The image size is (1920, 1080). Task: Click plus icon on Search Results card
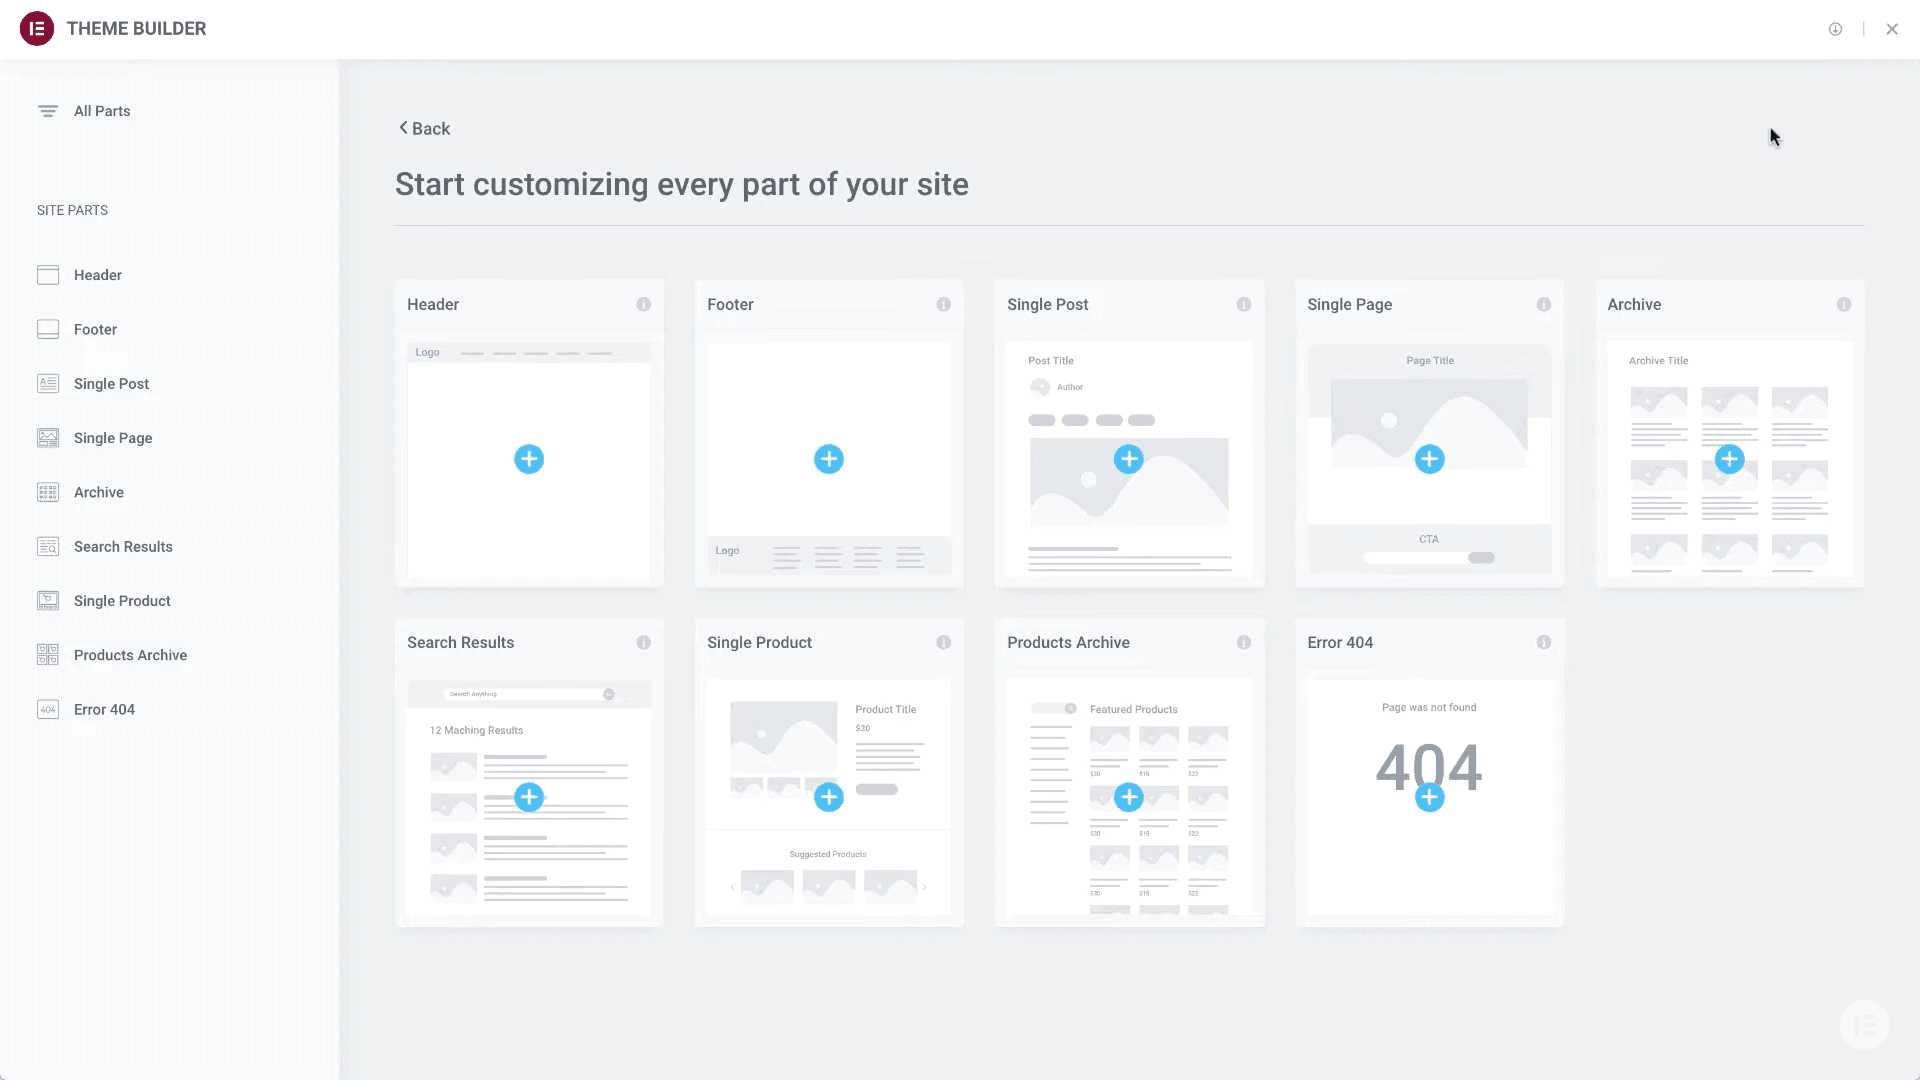(528, 797)
